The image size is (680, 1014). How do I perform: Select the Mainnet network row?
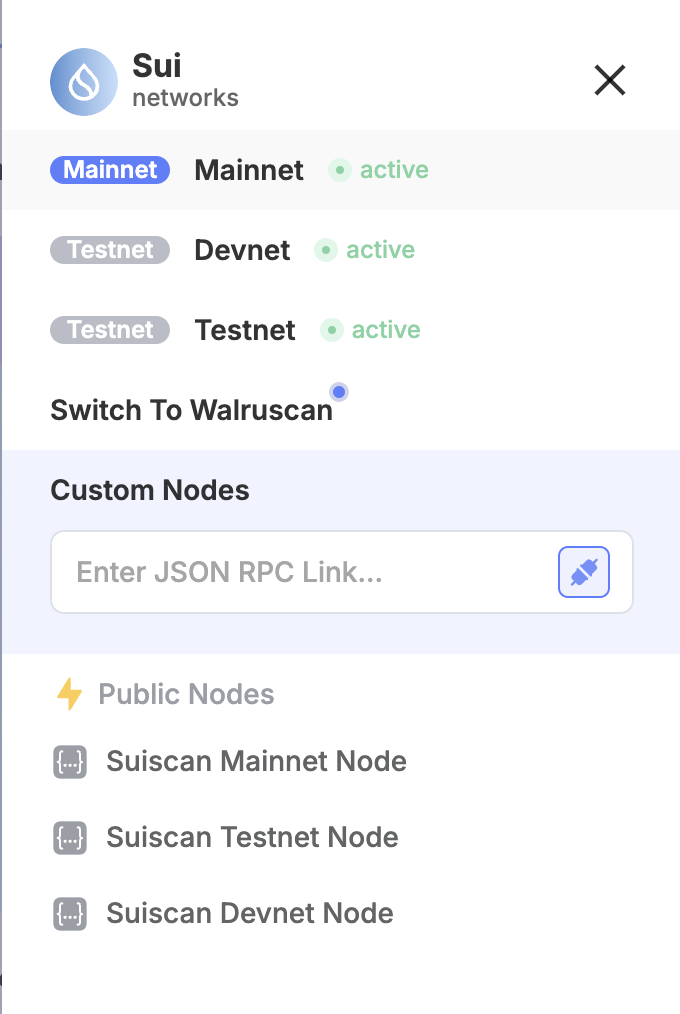point(341,170)
